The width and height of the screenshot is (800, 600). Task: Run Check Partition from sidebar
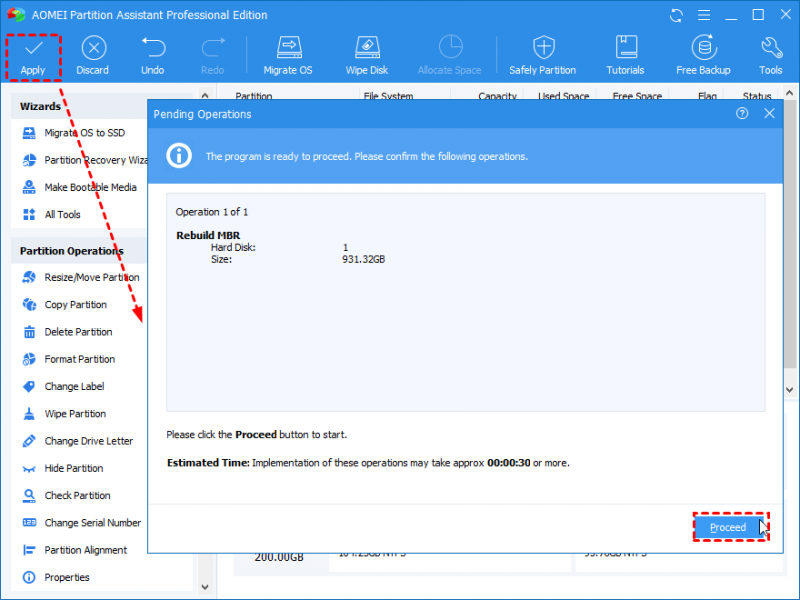[x=66, y=495]
